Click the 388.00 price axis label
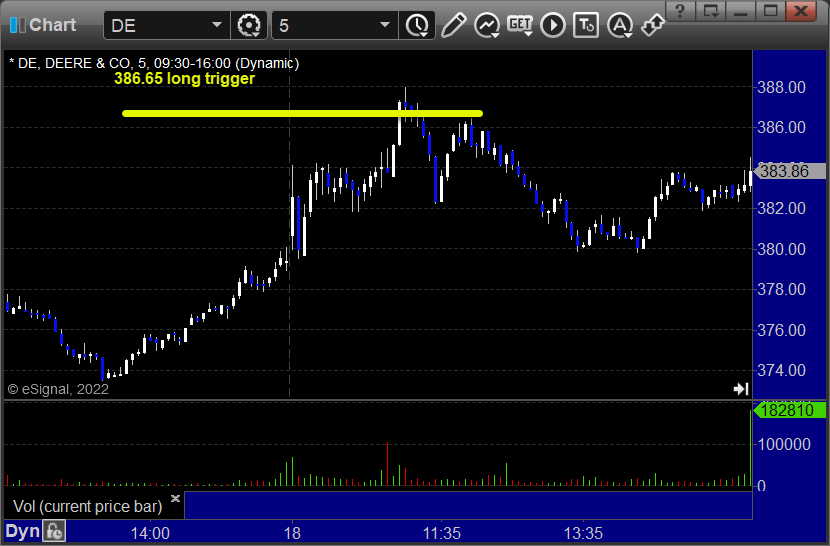 click(x=782, y=87)
